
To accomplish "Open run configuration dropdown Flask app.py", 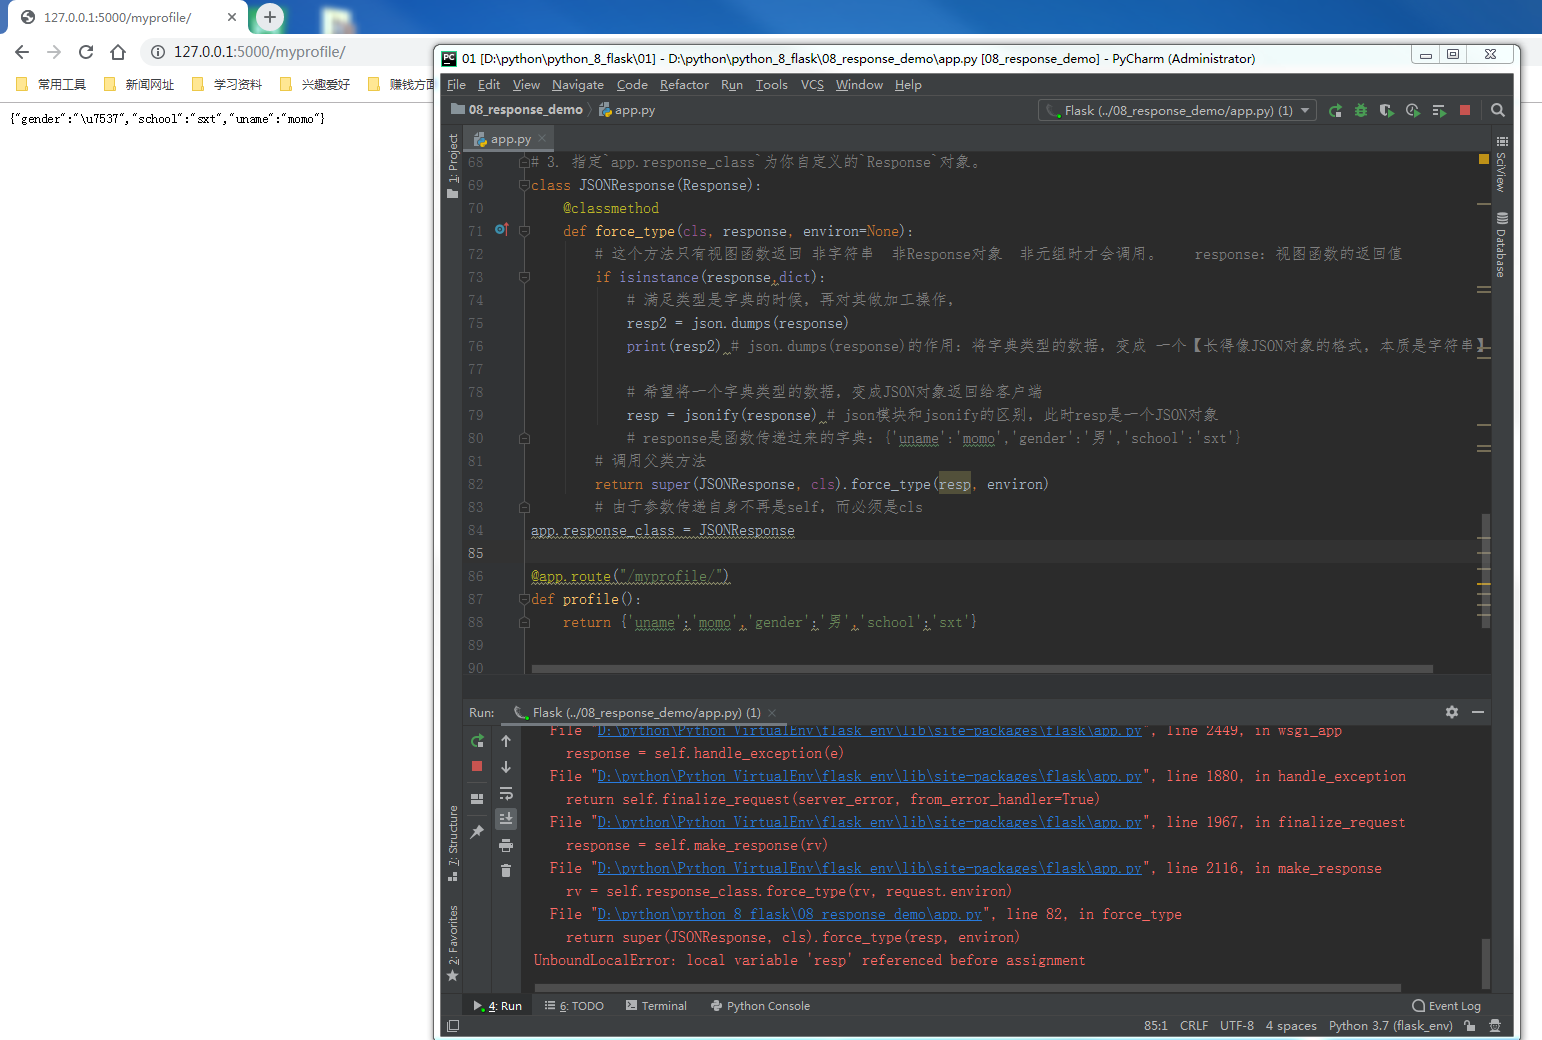I will [1177, 111].
